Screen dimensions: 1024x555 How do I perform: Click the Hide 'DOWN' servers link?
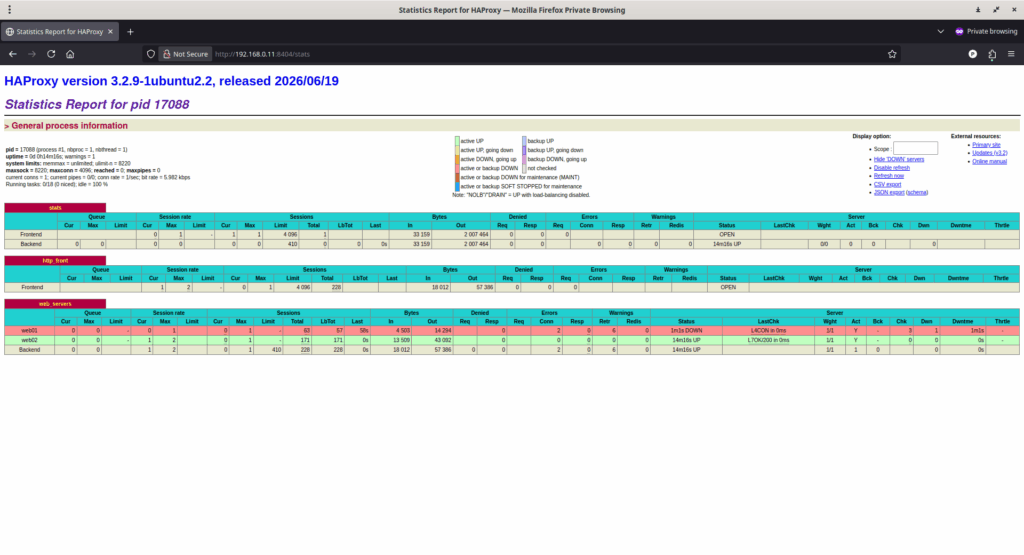899,159
